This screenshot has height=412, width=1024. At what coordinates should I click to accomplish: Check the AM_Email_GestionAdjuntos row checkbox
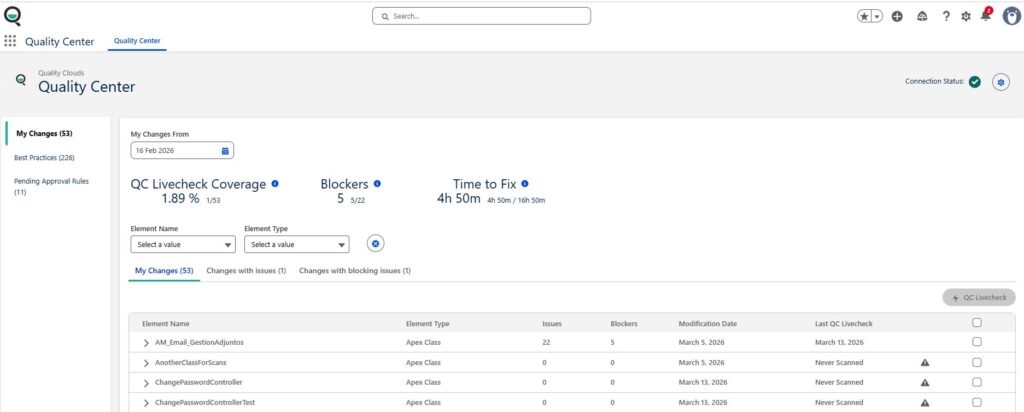977,342
